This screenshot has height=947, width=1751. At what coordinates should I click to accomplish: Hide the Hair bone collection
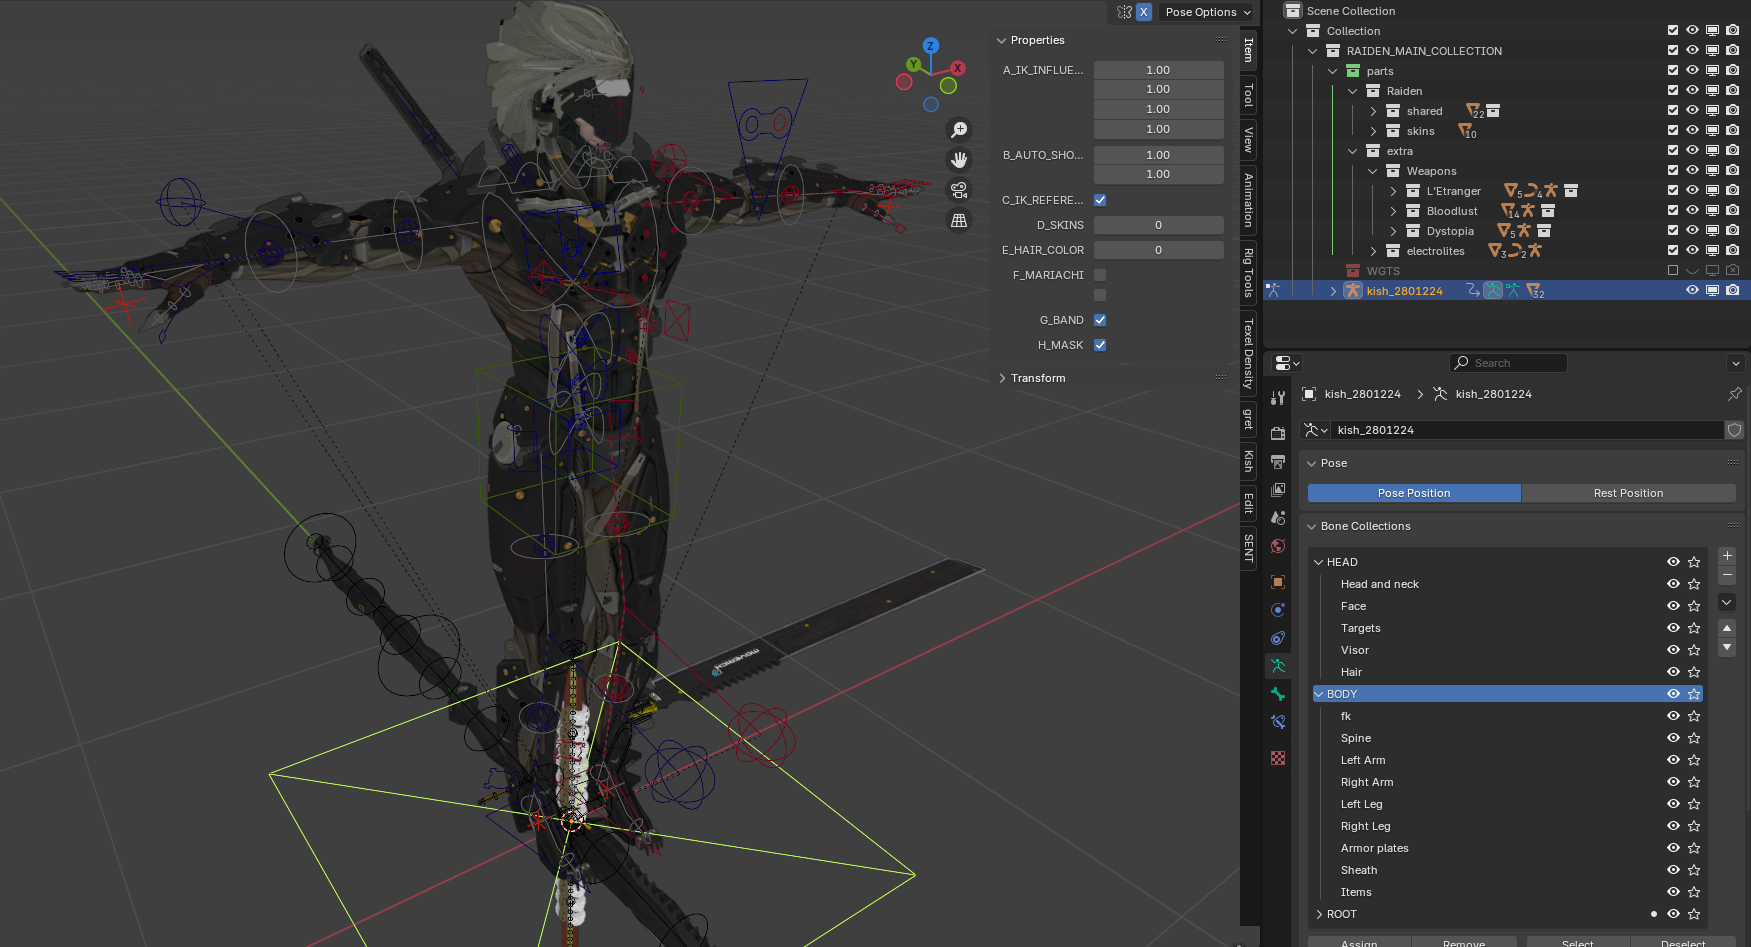(1673, 672)
